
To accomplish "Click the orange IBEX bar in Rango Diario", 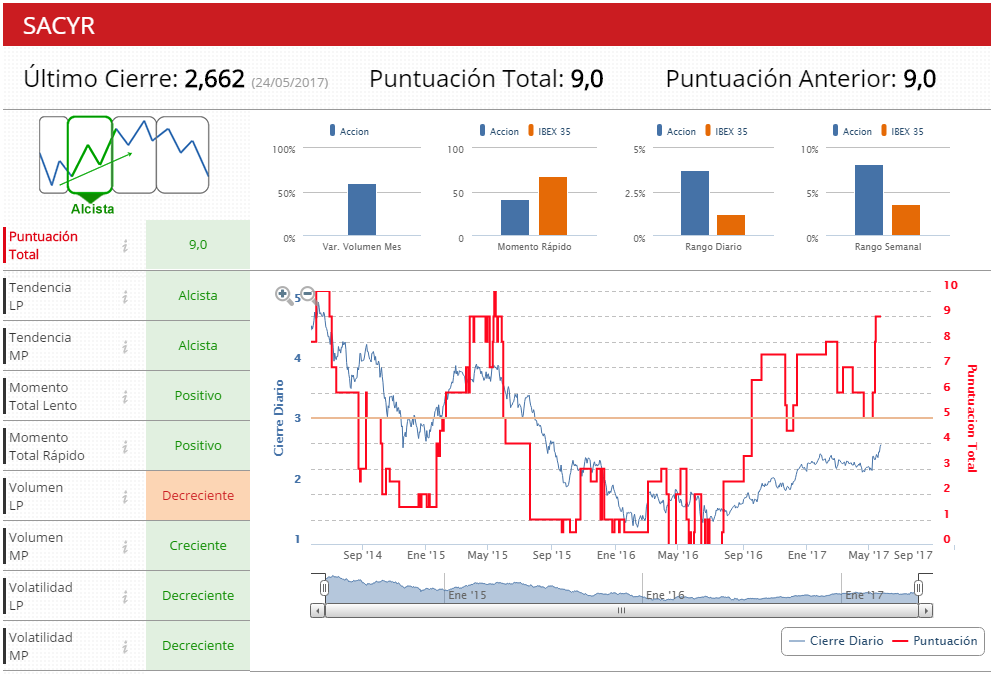I will coord(731,225).
